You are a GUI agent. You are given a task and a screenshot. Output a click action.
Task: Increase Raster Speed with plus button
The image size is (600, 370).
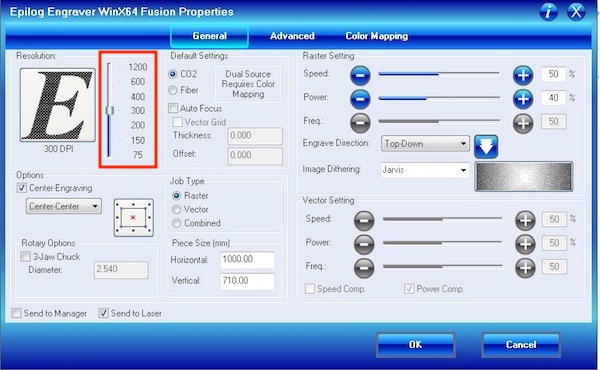(523, 75)
